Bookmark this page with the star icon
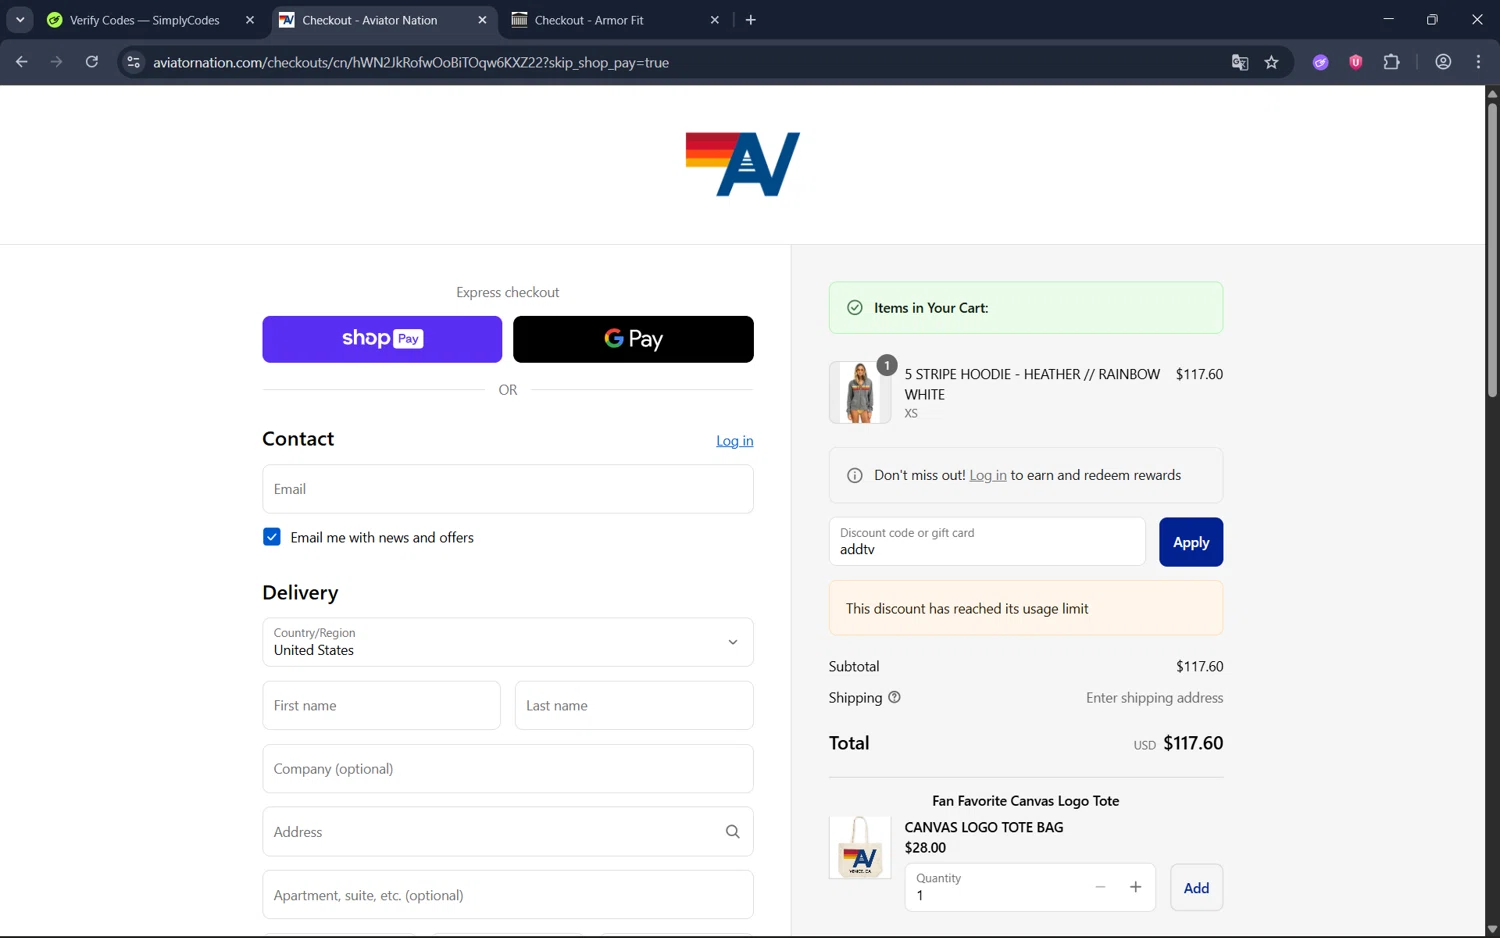1500x938 pixels. pyautogui.click(x=1272, y=62)
